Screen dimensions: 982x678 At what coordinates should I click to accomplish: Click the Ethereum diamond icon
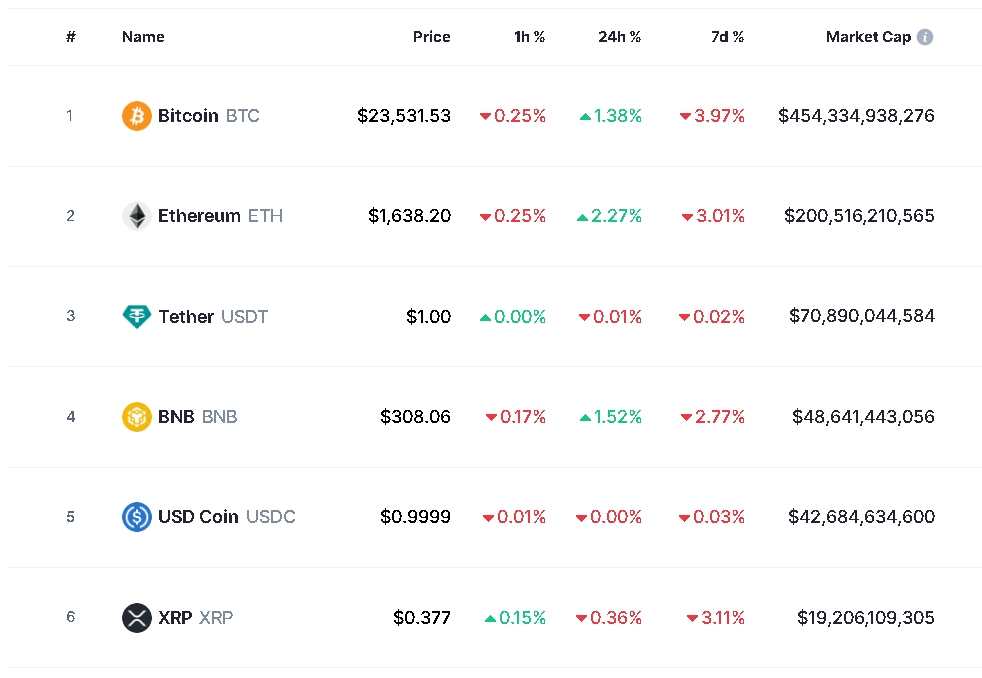click(x=137, y=216)
